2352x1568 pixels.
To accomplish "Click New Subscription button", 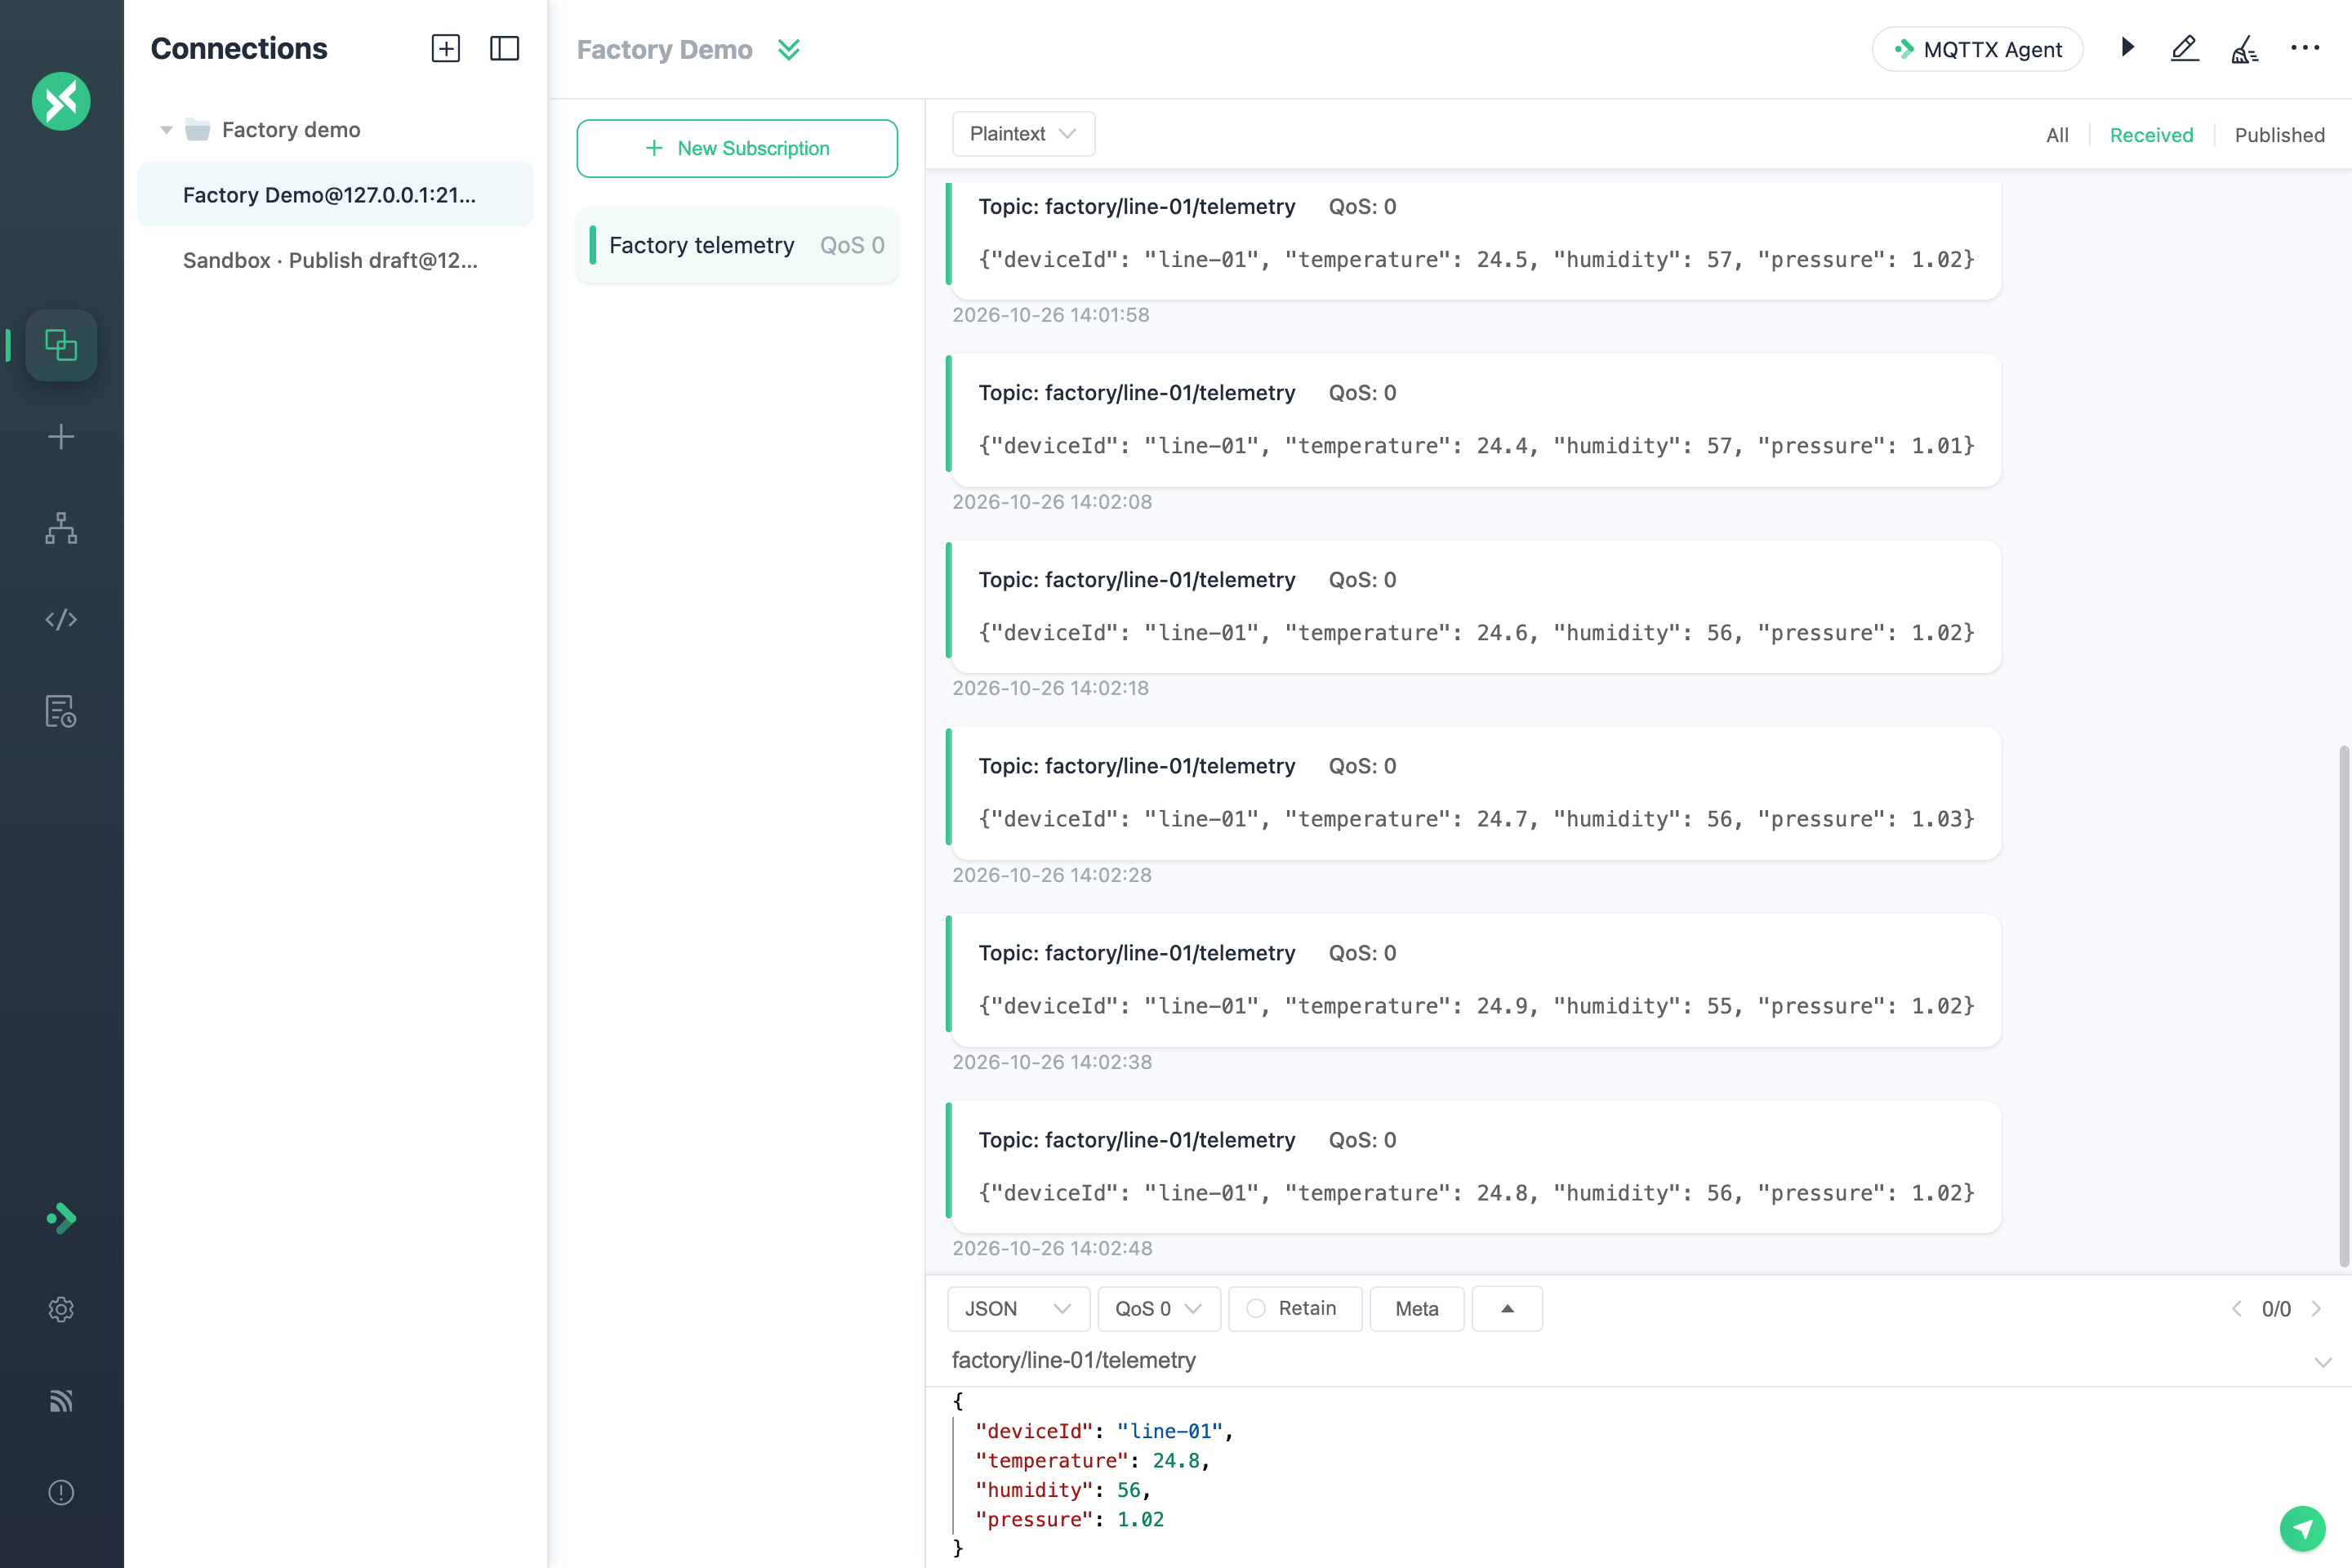I will pos(737,148).
